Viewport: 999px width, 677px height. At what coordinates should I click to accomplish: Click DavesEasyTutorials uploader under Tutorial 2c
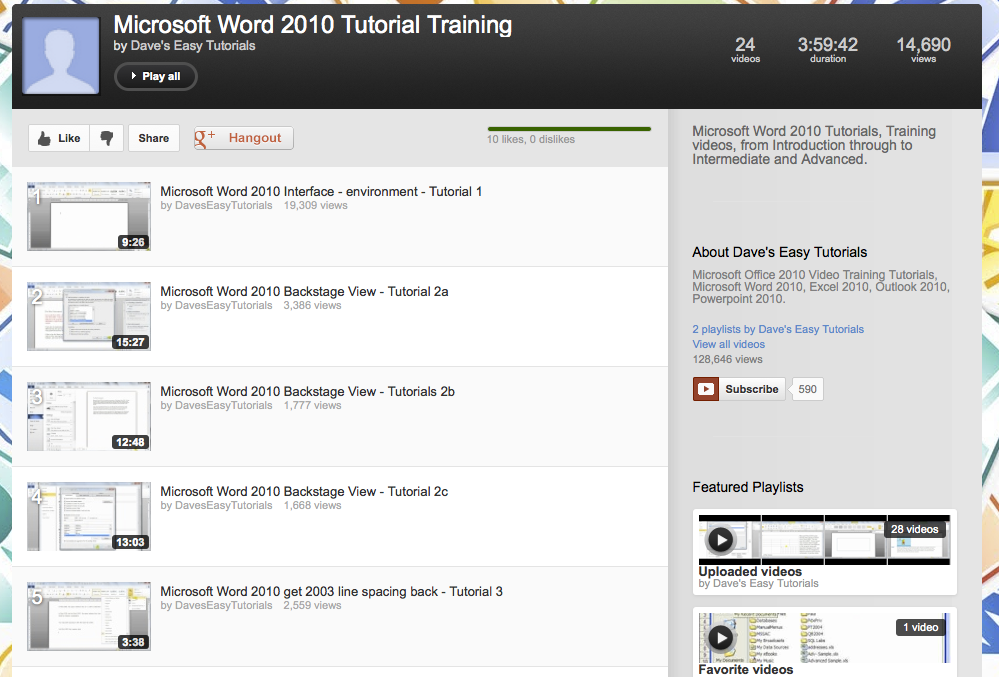224,506
